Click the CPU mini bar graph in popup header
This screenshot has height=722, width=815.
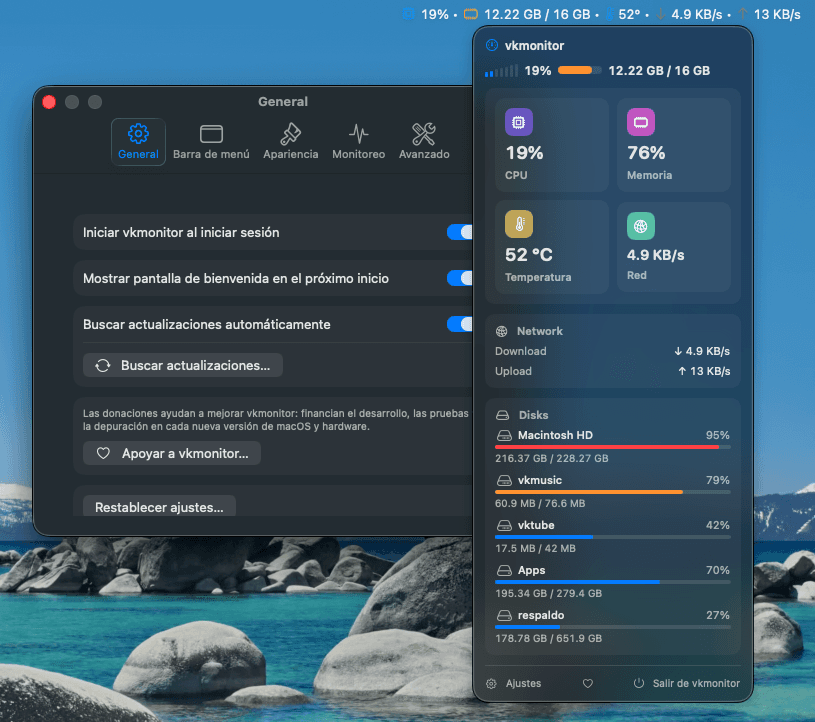pyautogui.click(x=501, y=71)
